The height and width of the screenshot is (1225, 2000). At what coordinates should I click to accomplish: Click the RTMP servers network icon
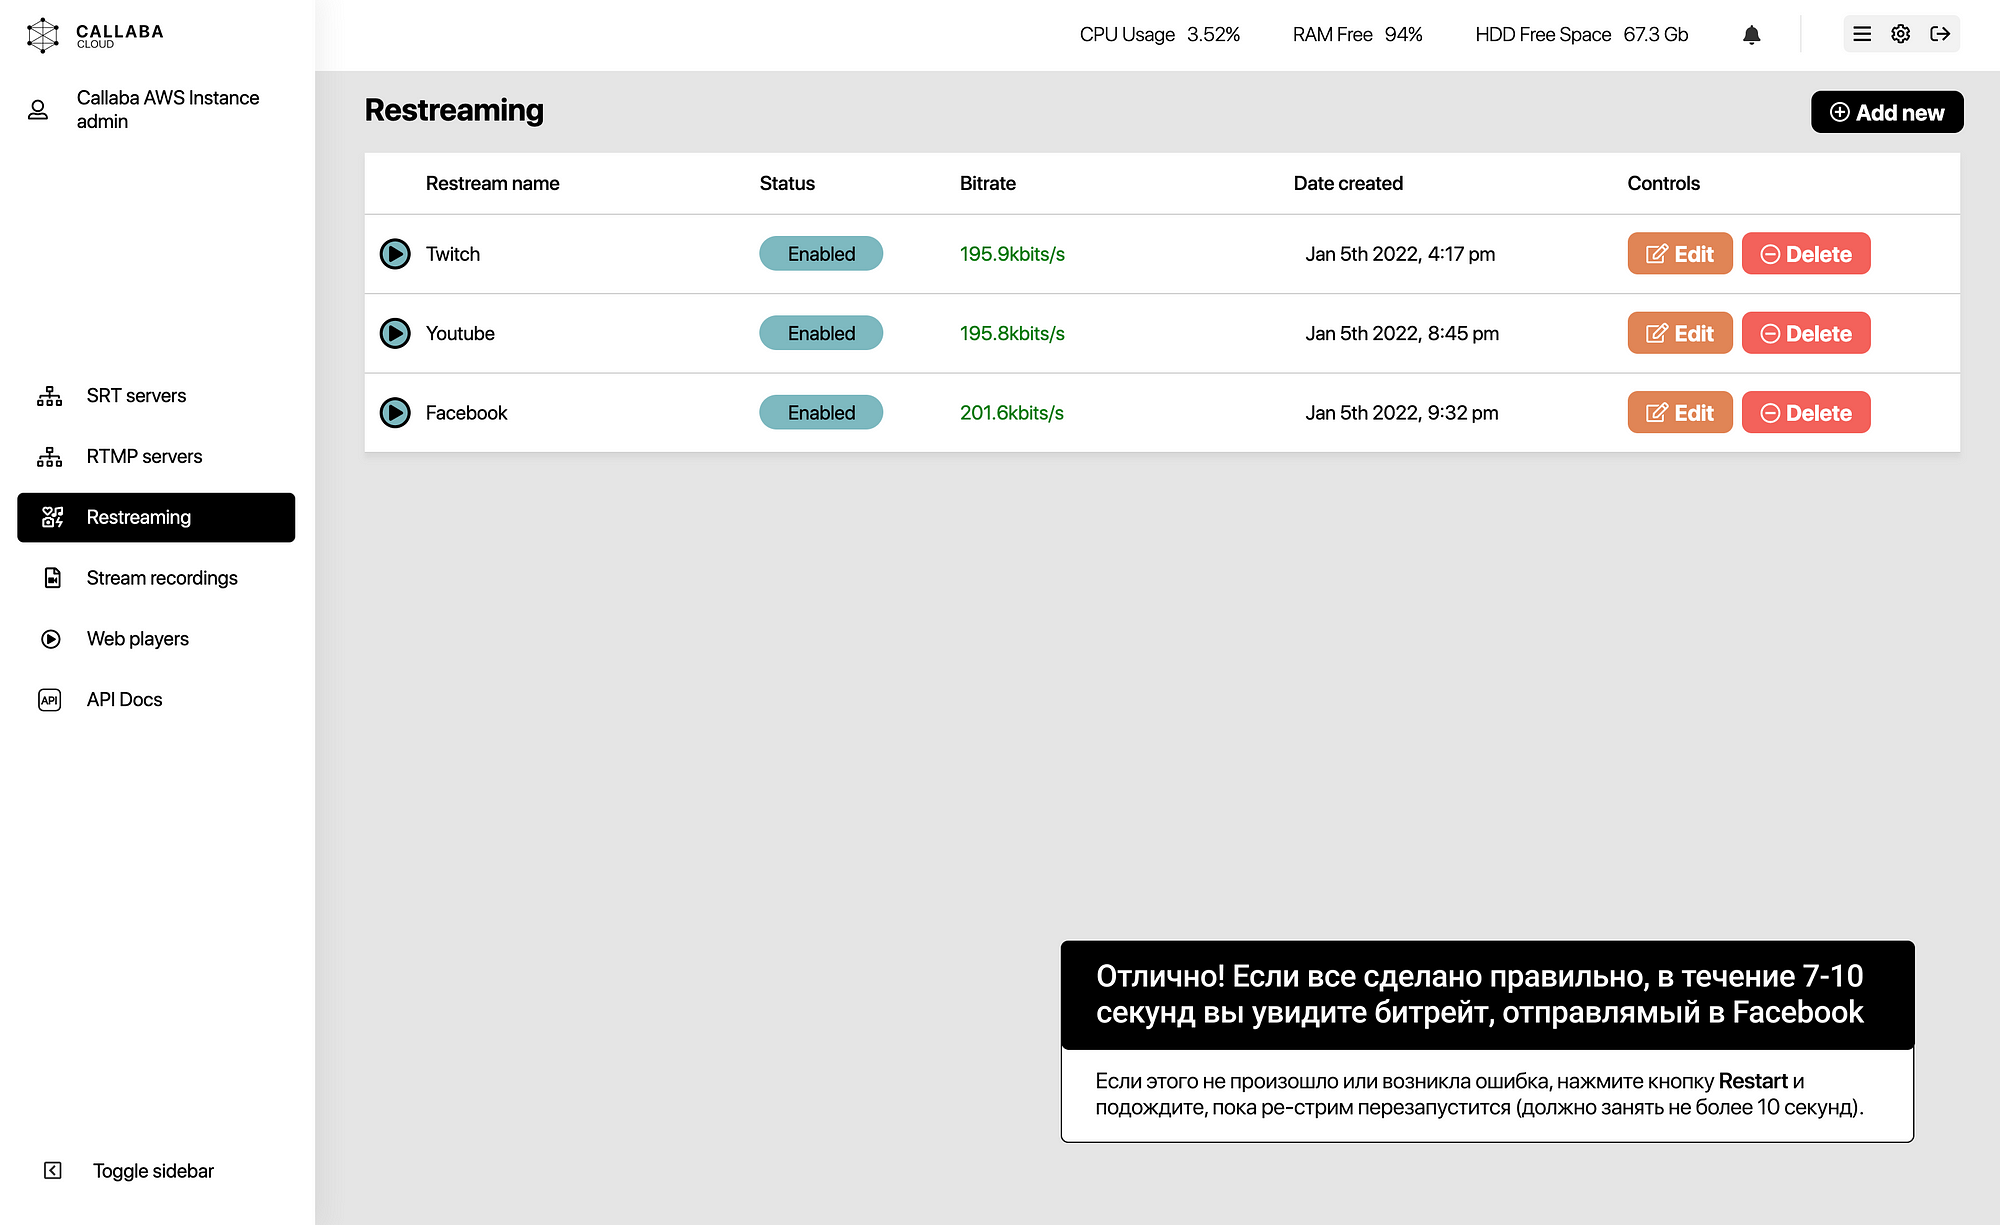[x=50, y=457]
